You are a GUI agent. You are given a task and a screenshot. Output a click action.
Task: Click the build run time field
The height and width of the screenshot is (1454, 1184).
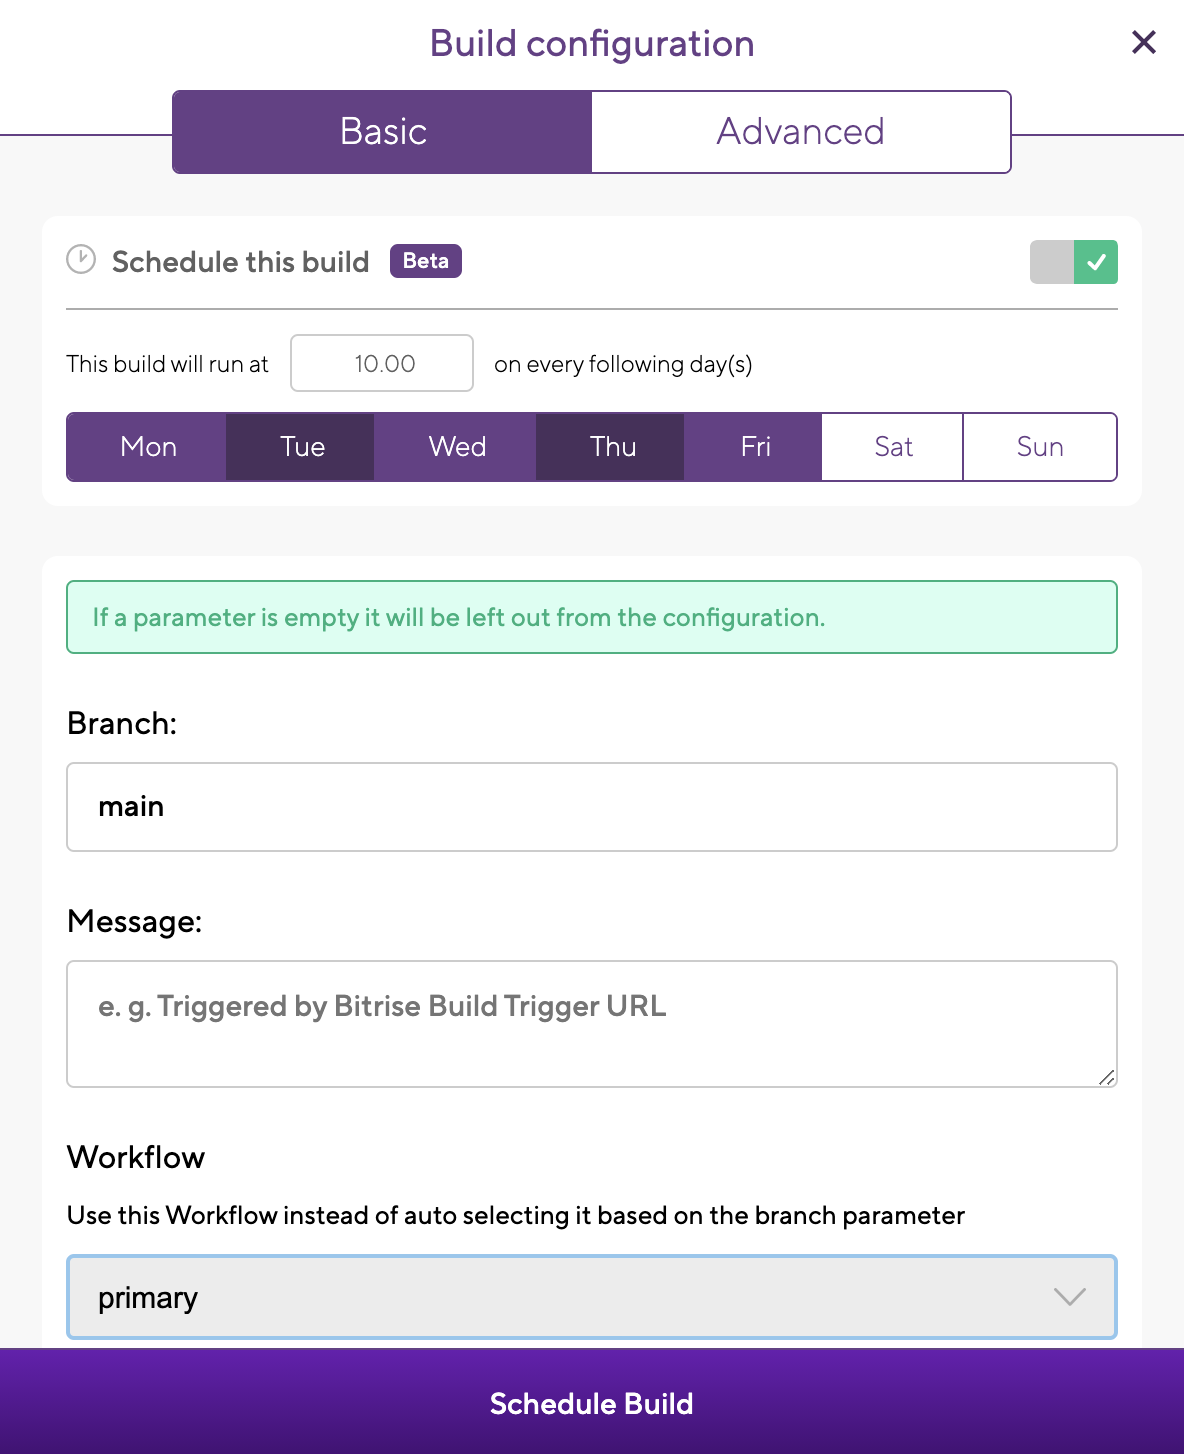382,364
